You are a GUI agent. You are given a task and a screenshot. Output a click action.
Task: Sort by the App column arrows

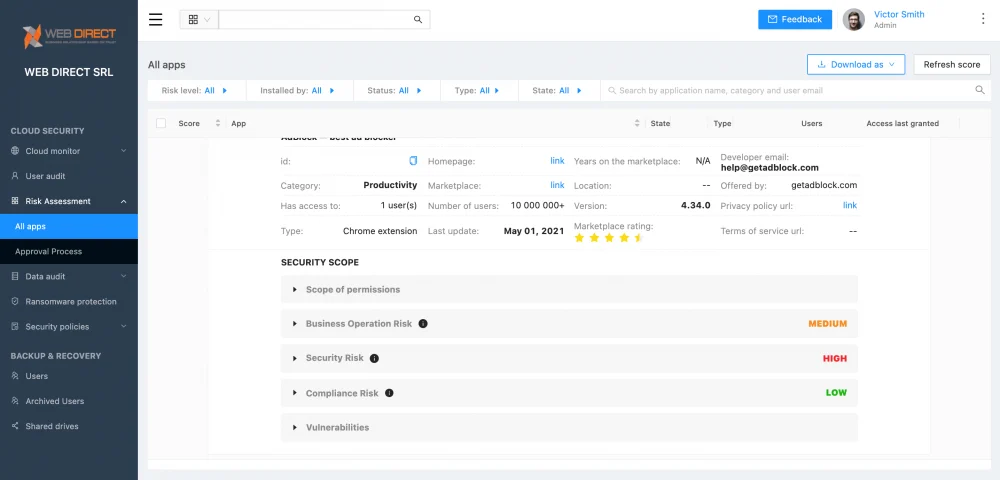[636, 124]
